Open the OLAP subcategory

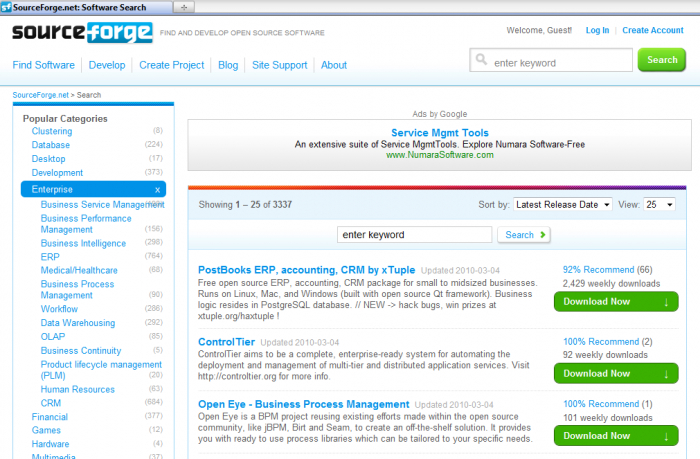click(x=53, y=337)
